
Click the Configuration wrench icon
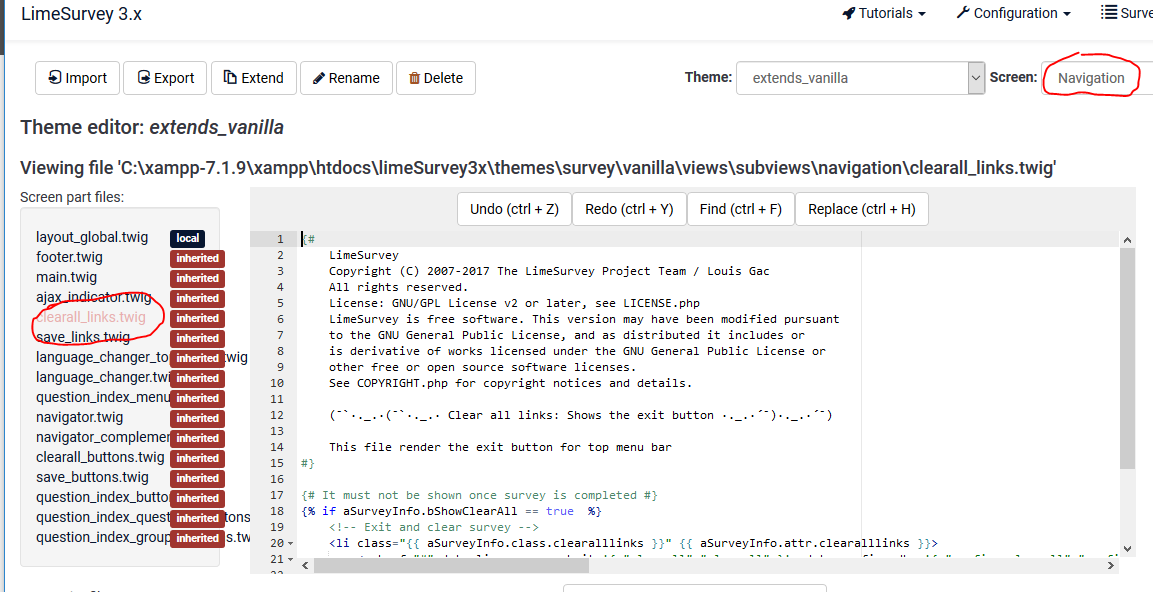tap(963, 13)
